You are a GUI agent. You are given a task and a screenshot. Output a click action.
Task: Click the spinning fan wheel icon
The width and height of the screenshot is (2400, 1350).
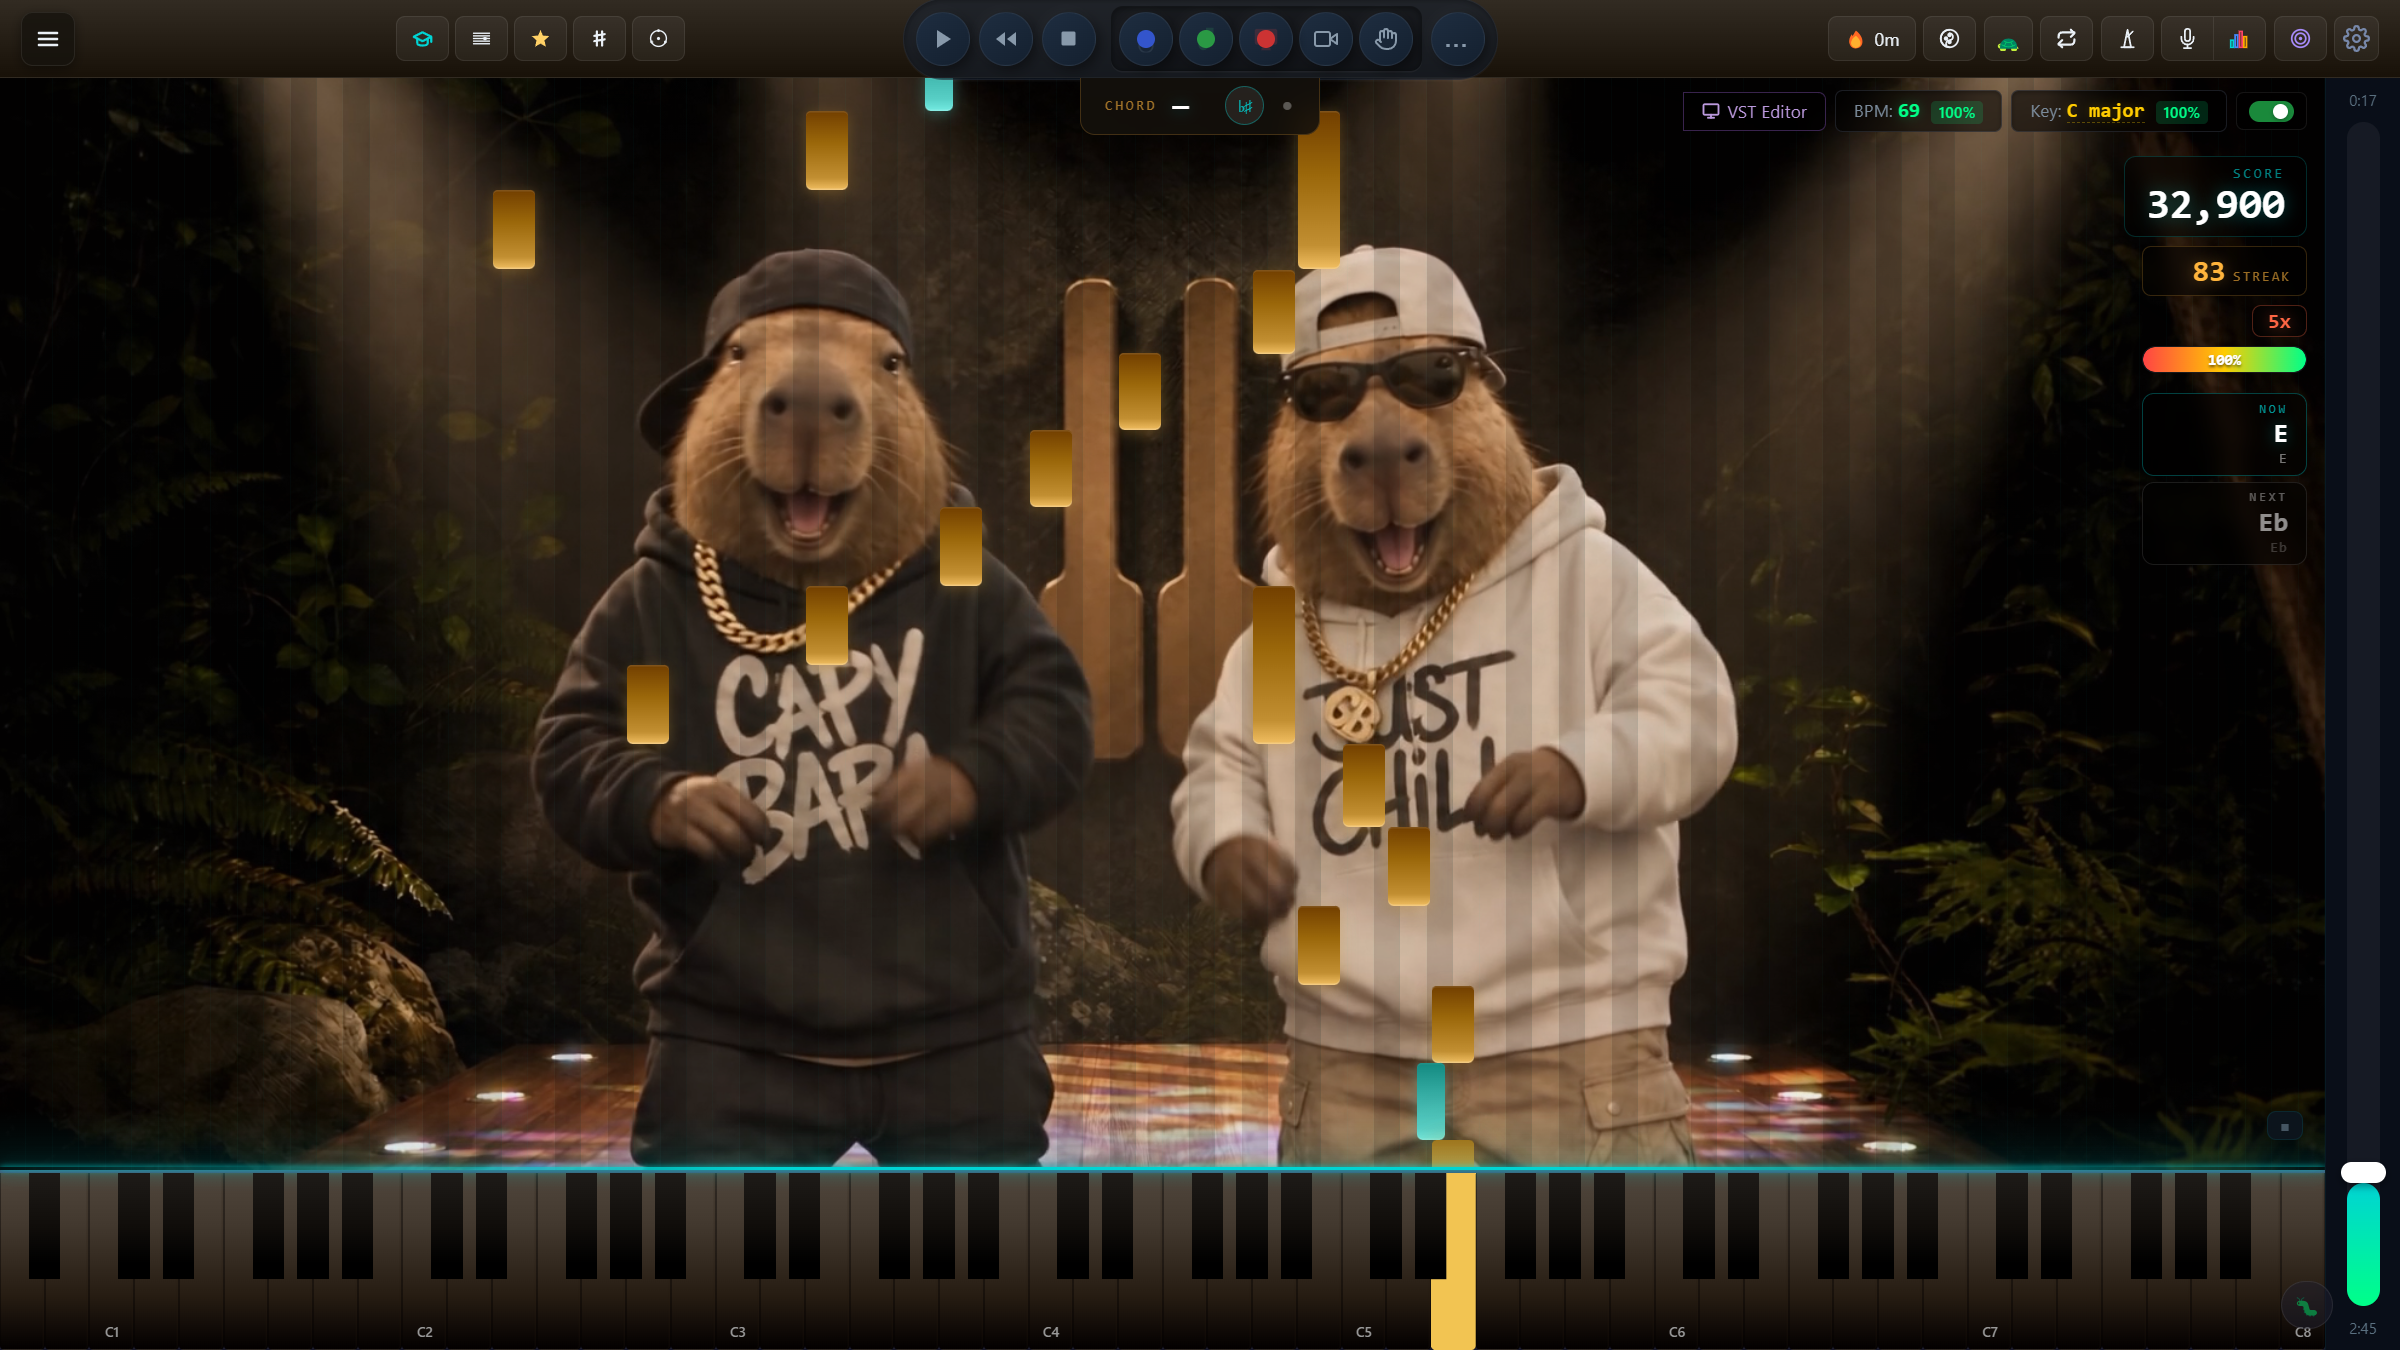tap(1949, 39)
